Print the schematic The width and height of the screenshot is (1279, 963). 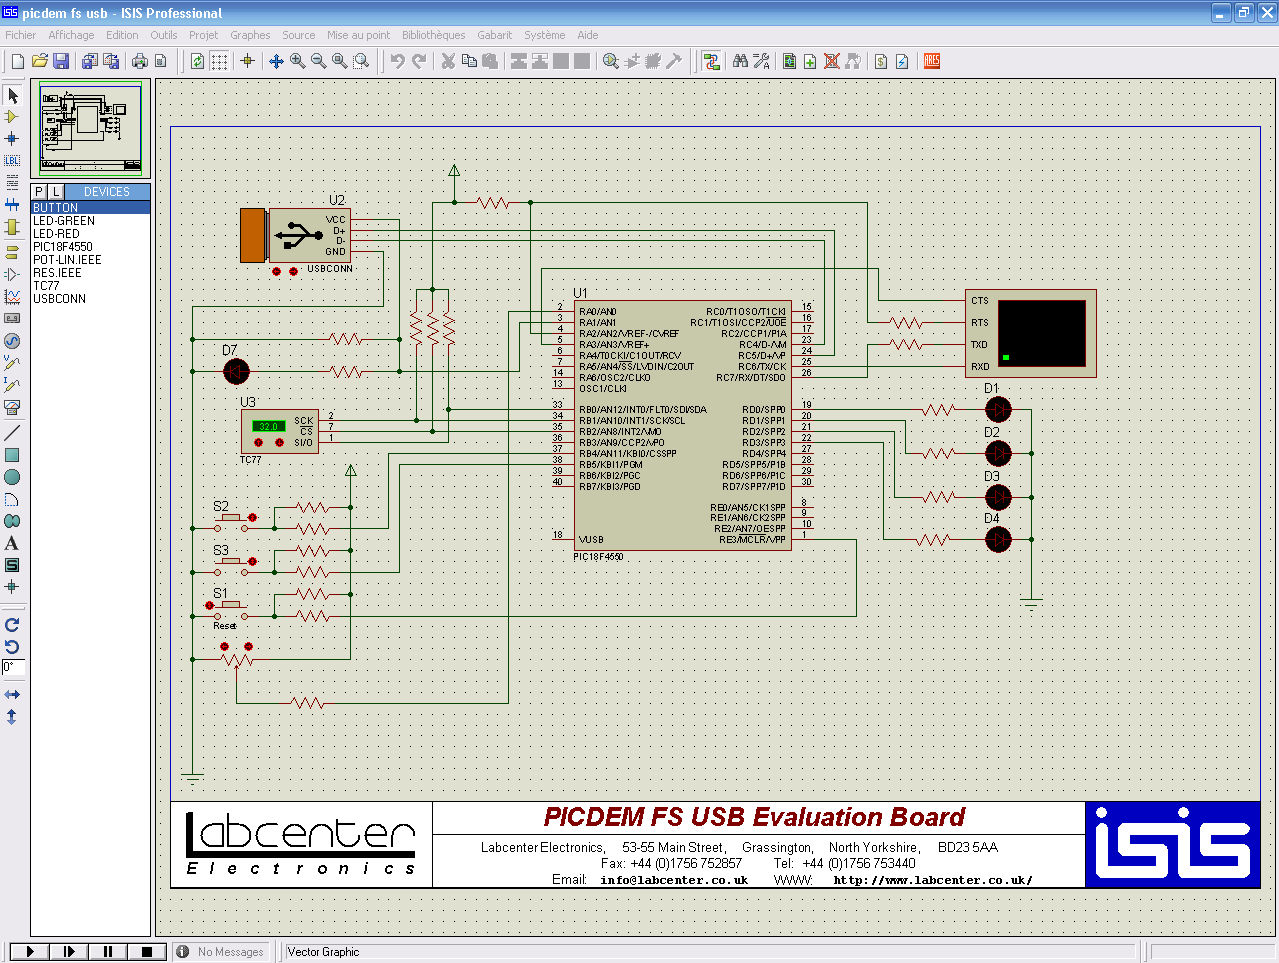pyautogui.click(x=140, y=61)
